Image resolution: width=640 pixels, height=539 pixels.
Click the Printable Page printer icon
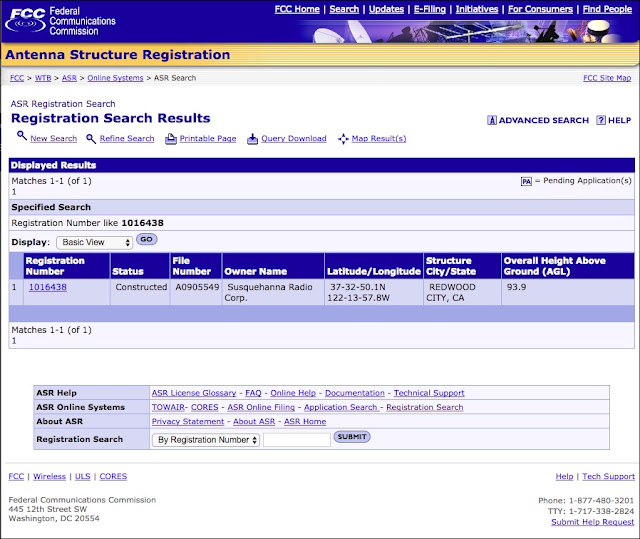point(171,139)
